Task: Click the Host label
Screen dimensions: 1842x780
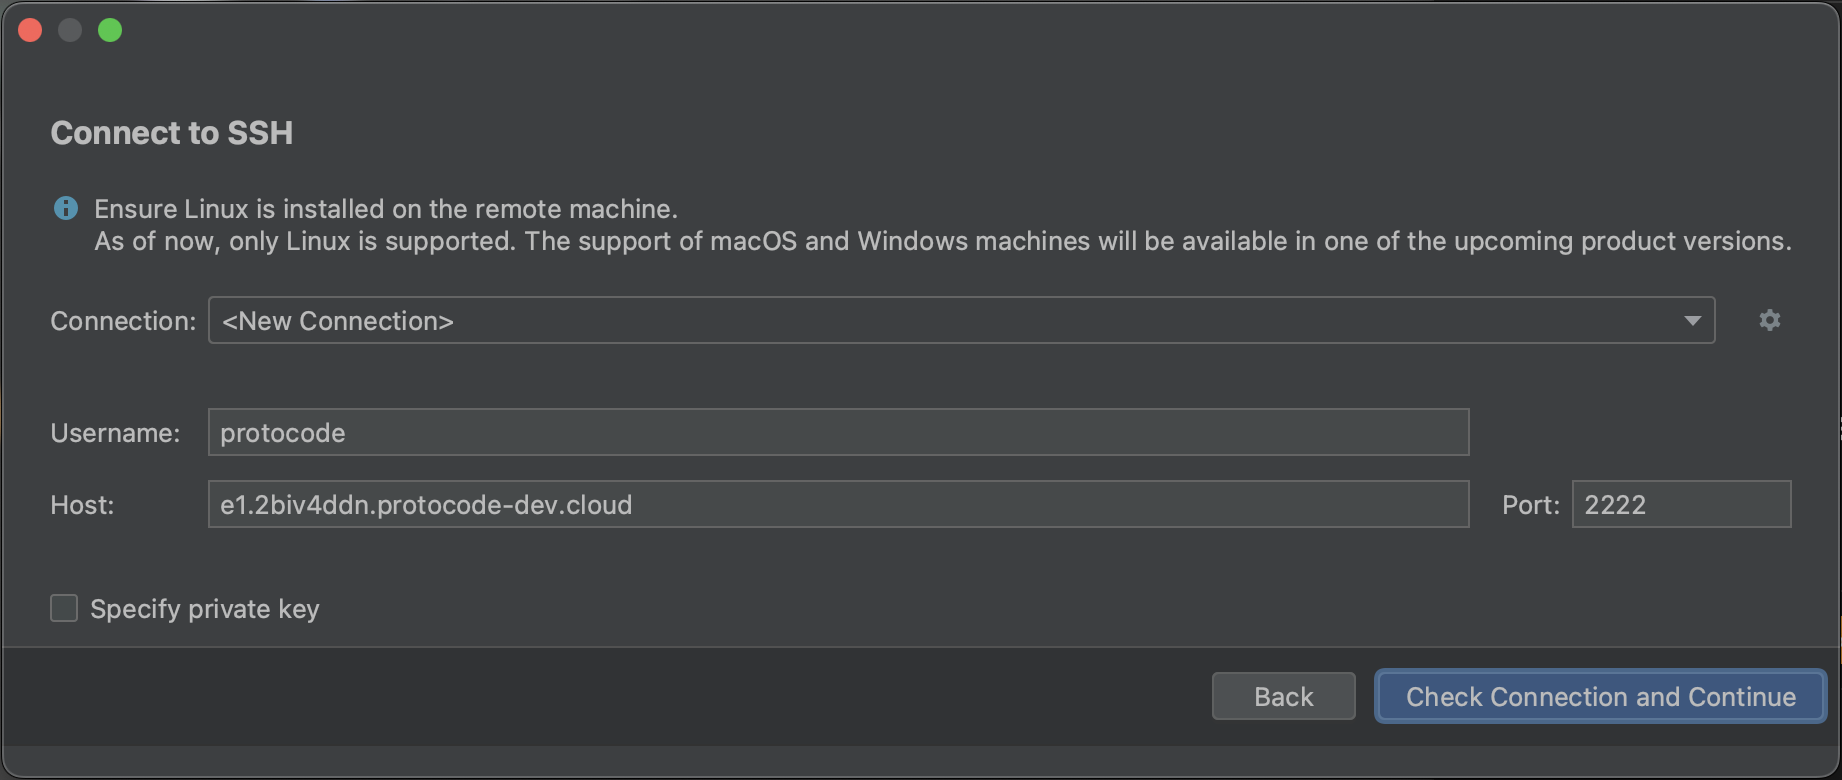Action: pos(82,505)
